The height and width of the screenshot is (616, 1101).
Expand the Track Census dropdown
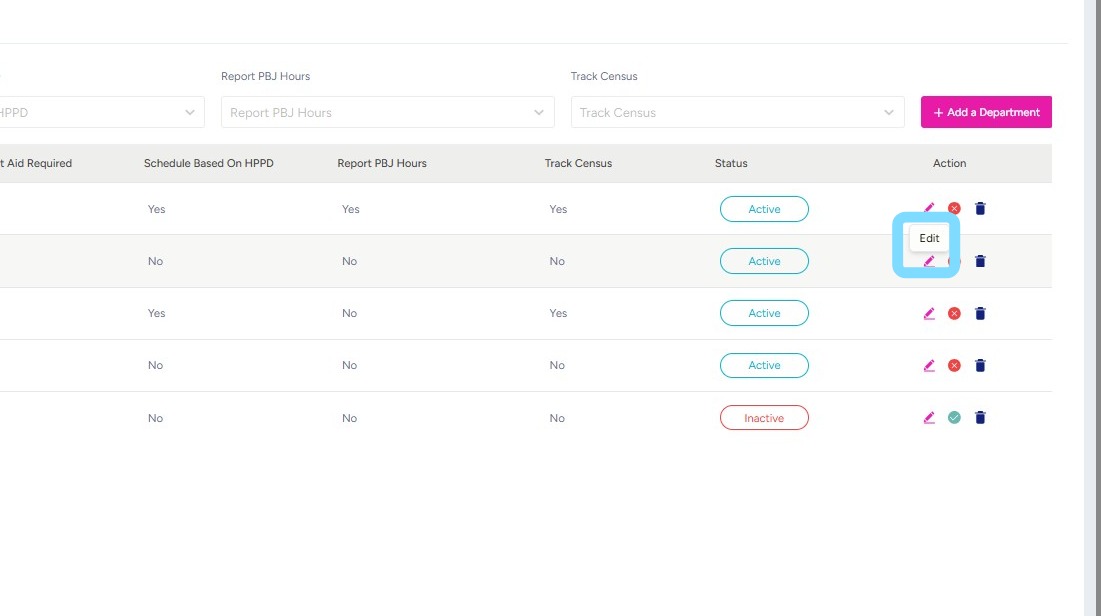tap(737, 113)
